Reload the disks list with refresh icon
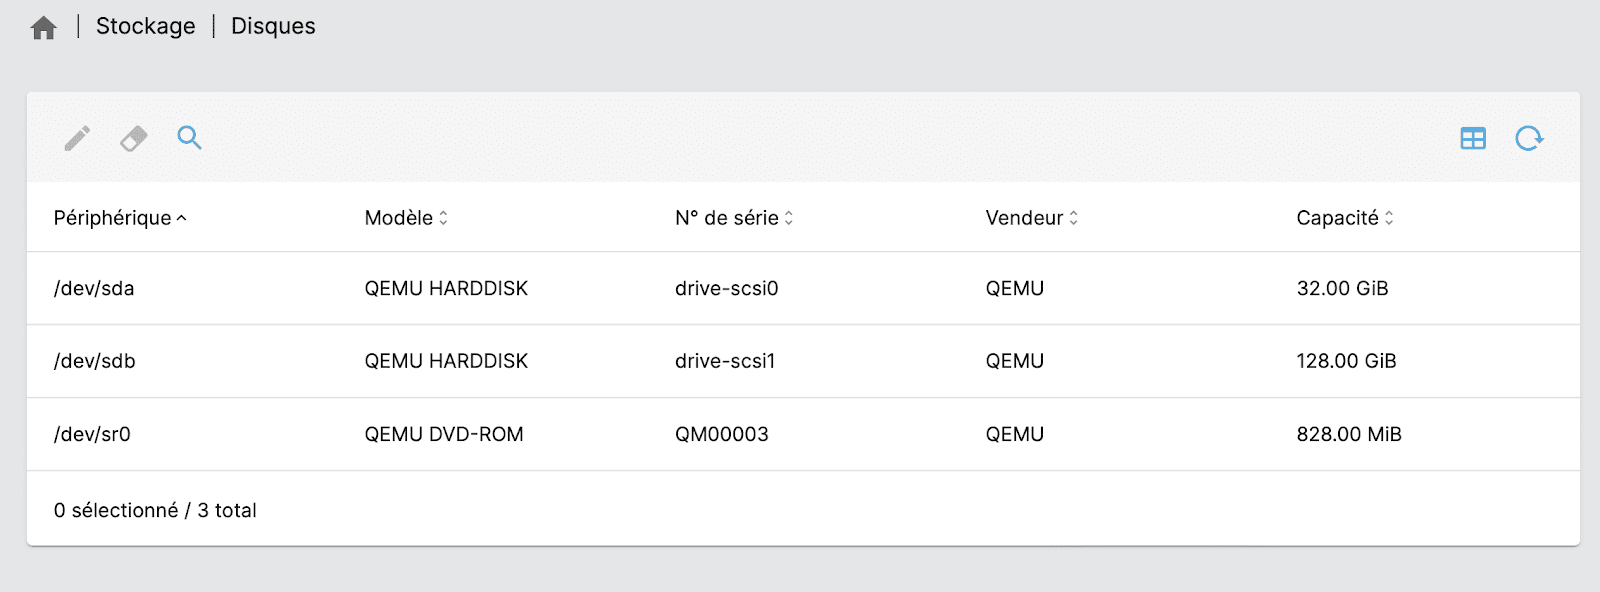 click(1529, 138)
